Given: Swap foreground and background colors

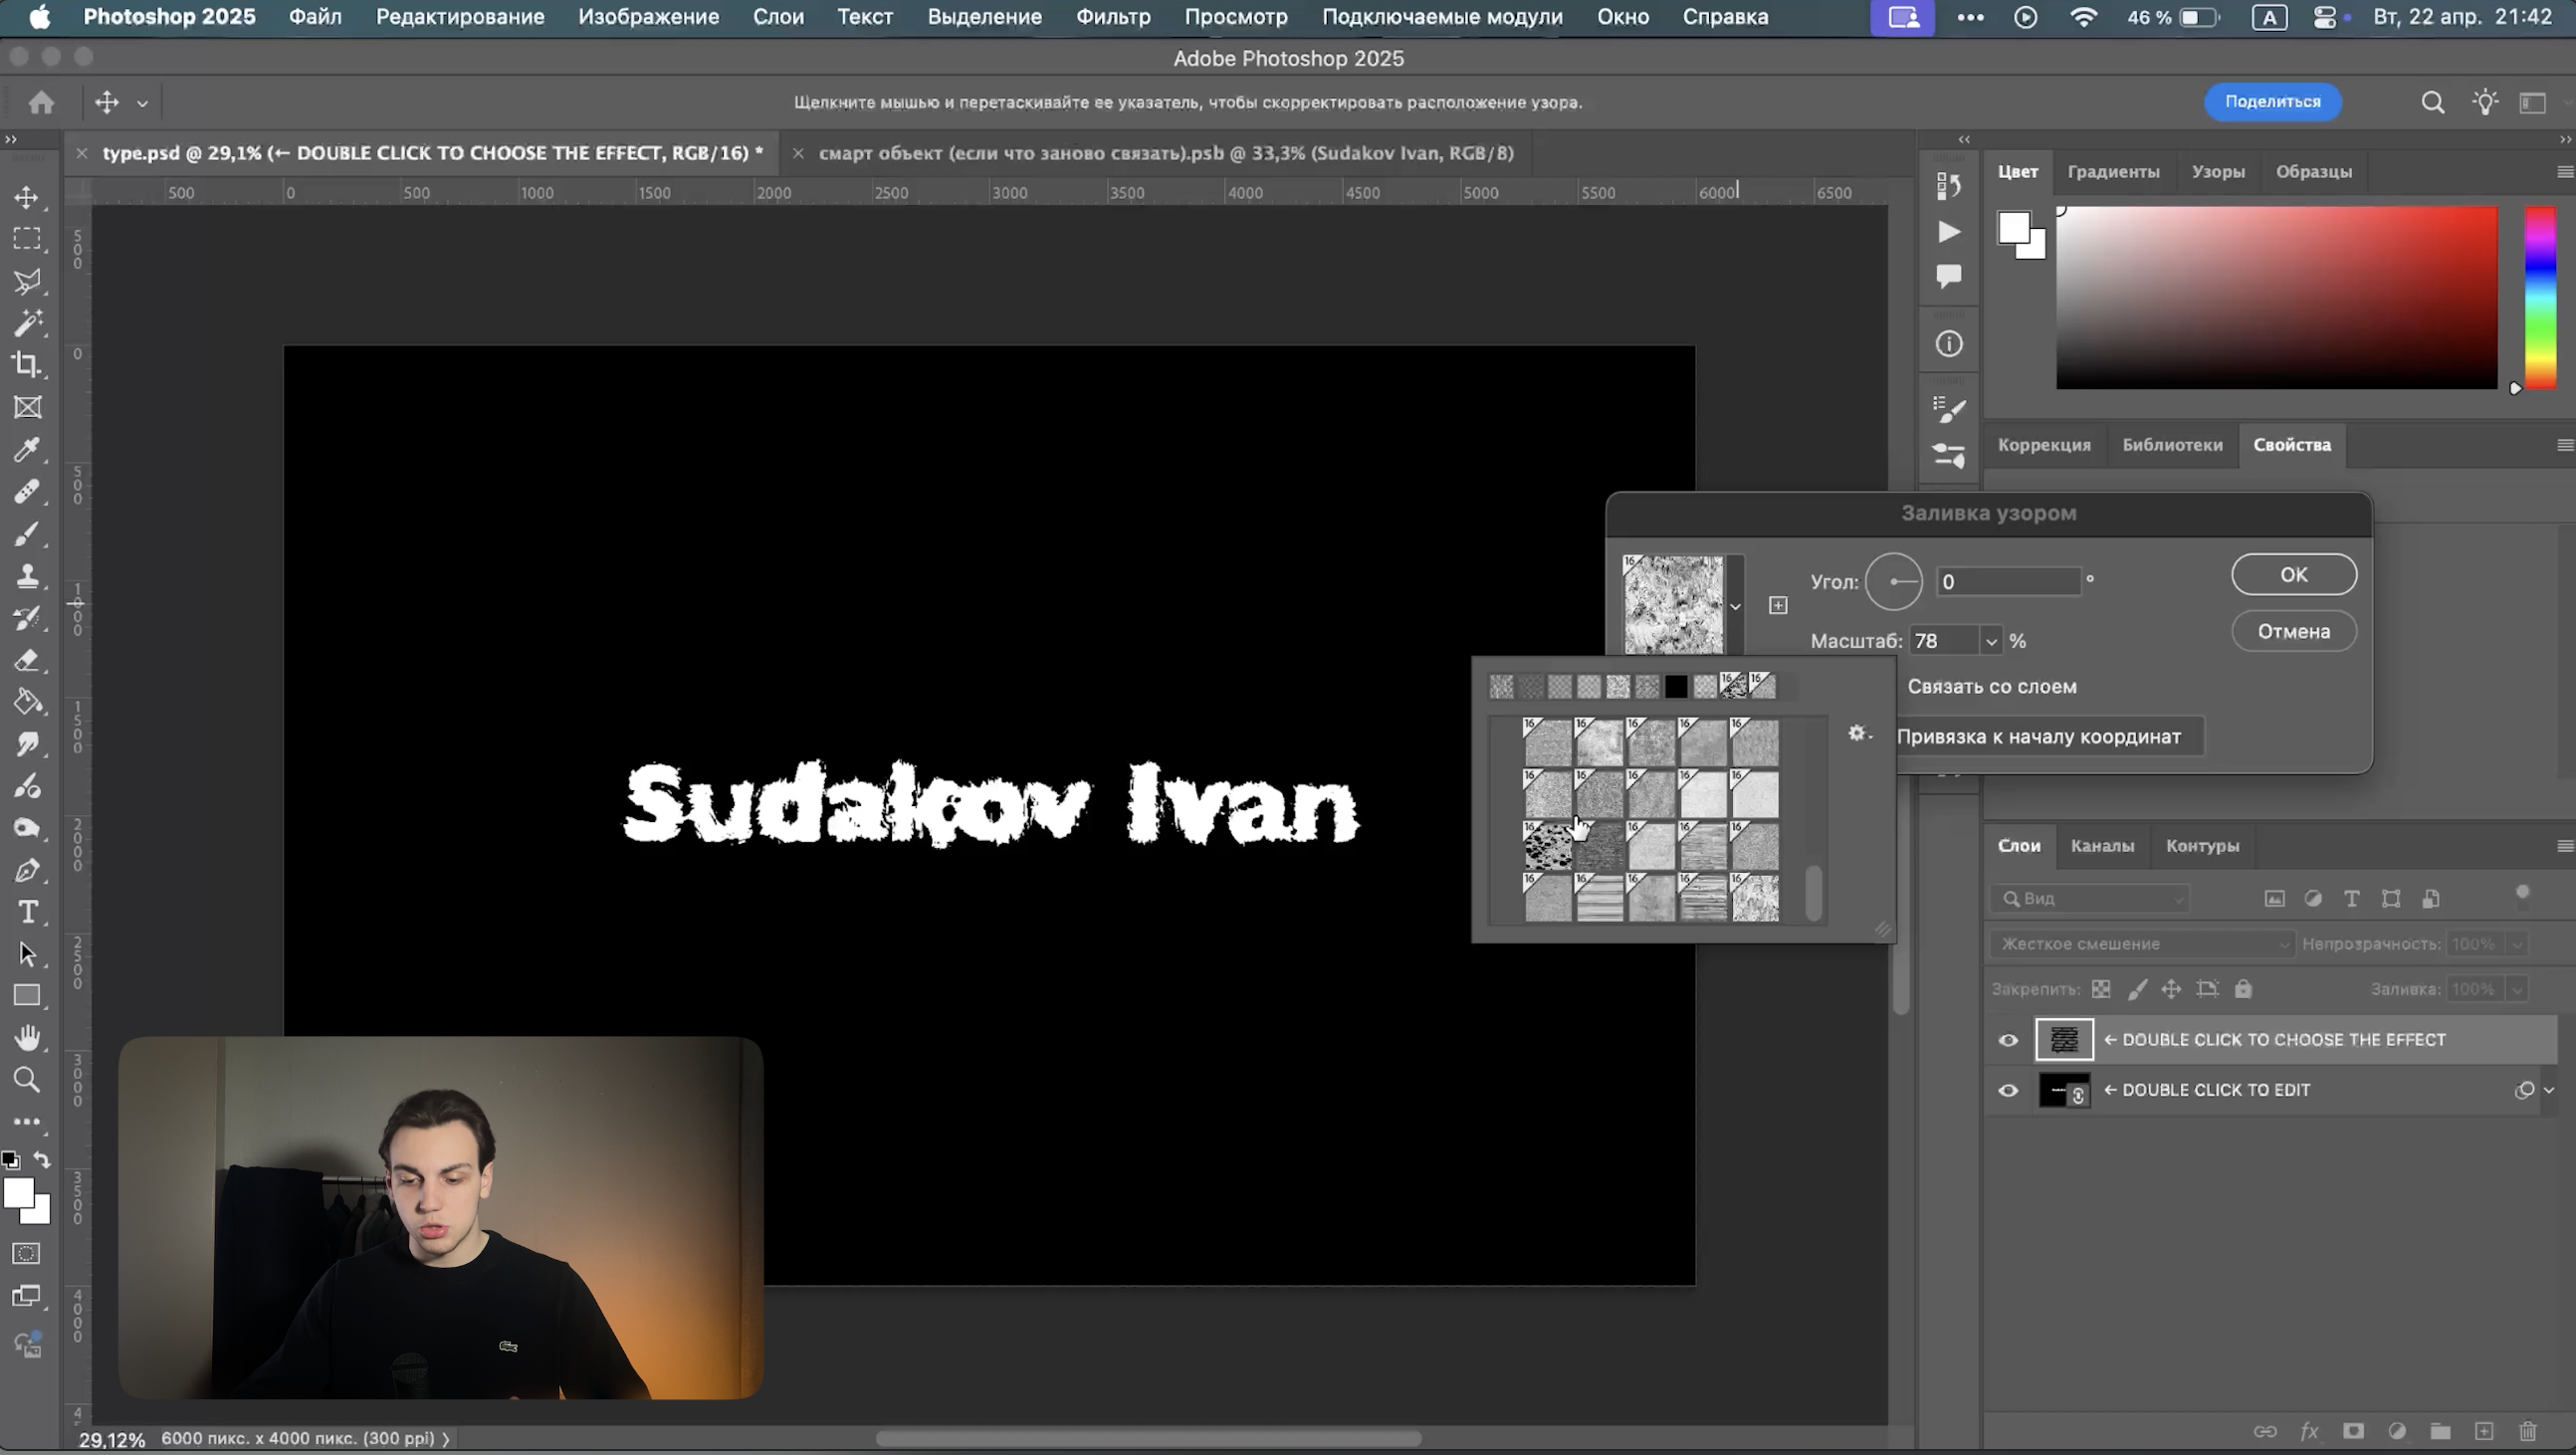Looking at the screenshot, I should 42,1159.
